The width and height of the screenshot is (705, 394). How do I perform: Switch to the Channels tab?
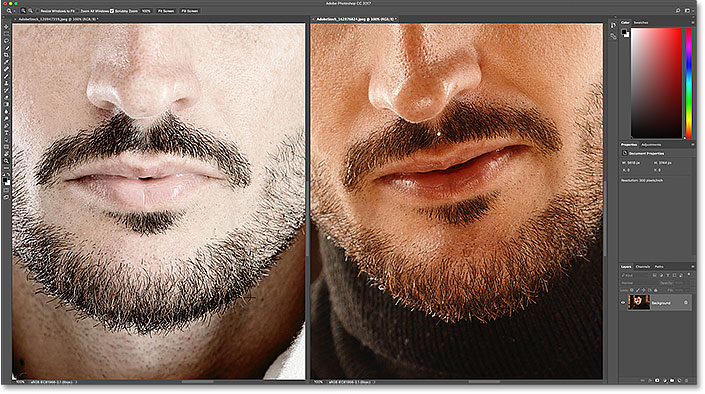(x=643, y=267)
